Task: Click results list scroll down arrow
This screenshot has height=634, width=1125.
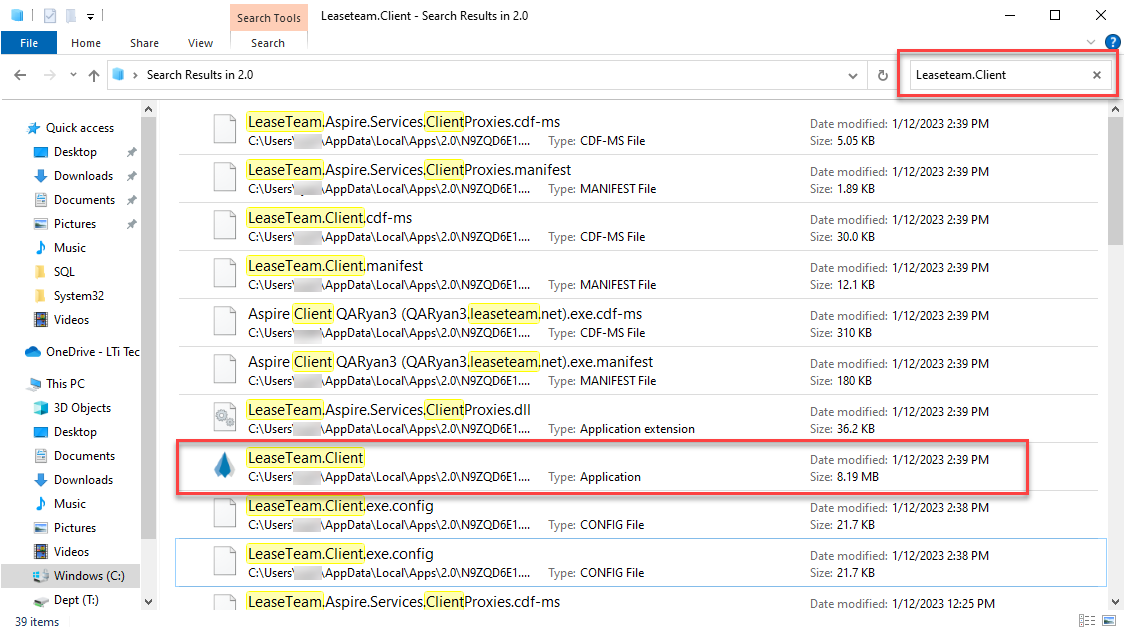Action: pos(1115,602)
